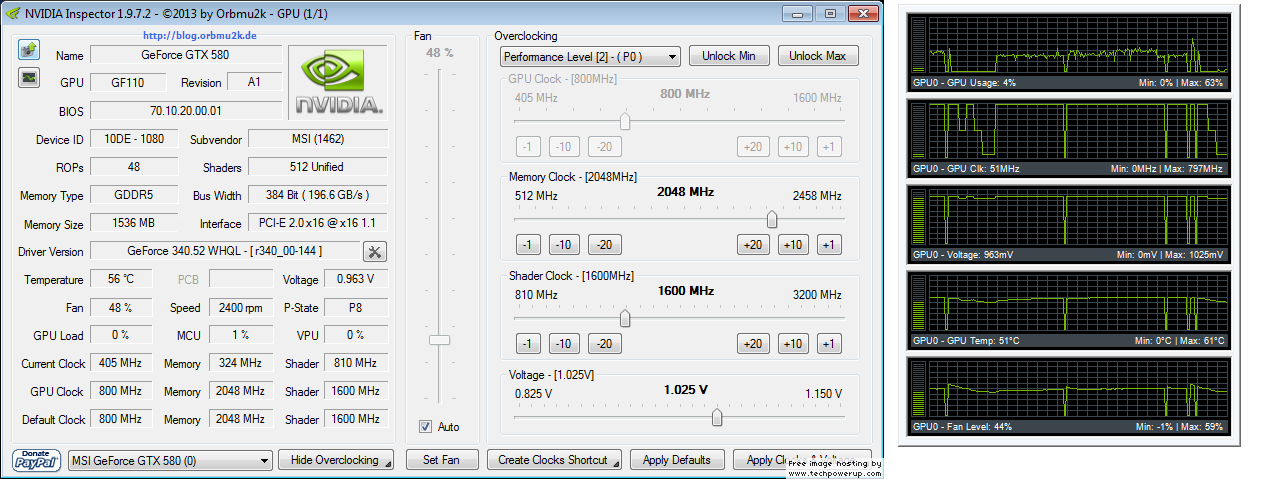Viewport: 1284px width, 494px height.
Task: Close the NVIDIA Inspector window
Action: (x=862, y=13)
